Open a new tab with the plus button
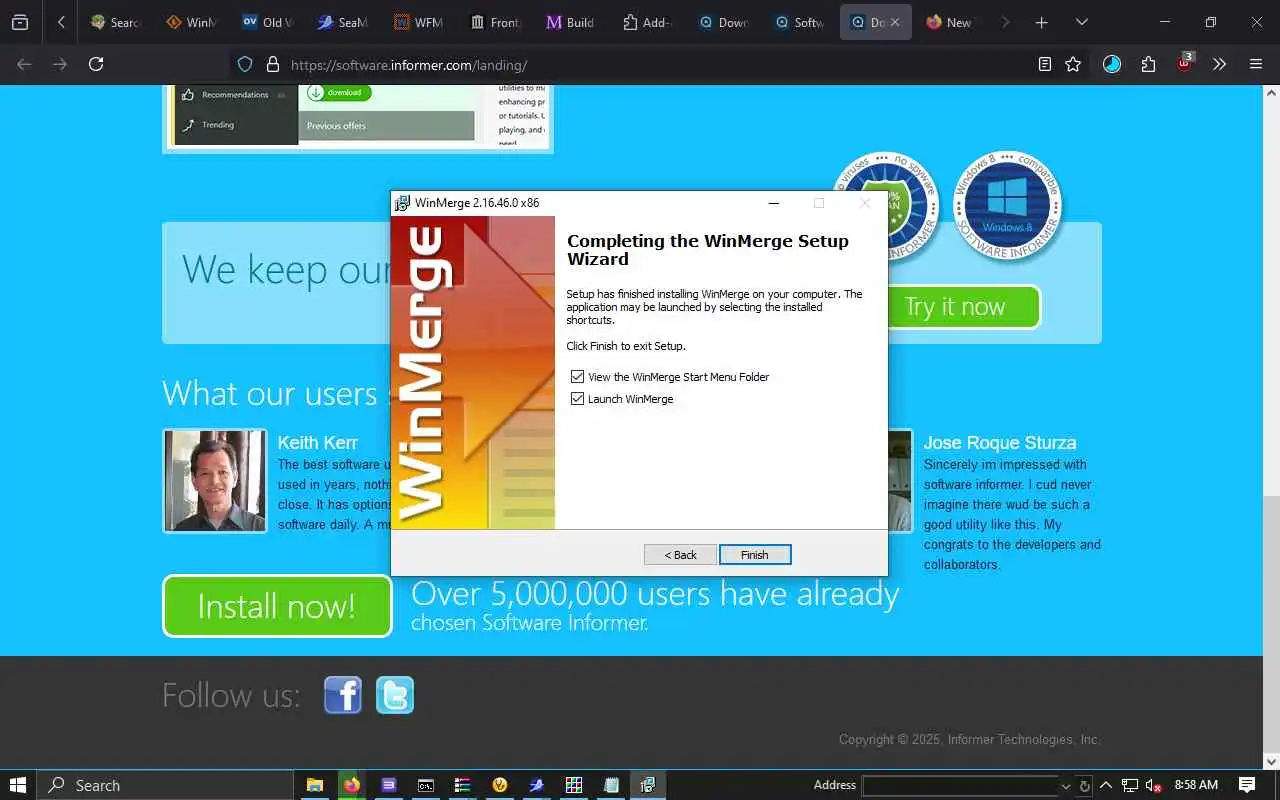Screen dimensions: 1280x800 pyautogui.click(x=1041, y=22)
